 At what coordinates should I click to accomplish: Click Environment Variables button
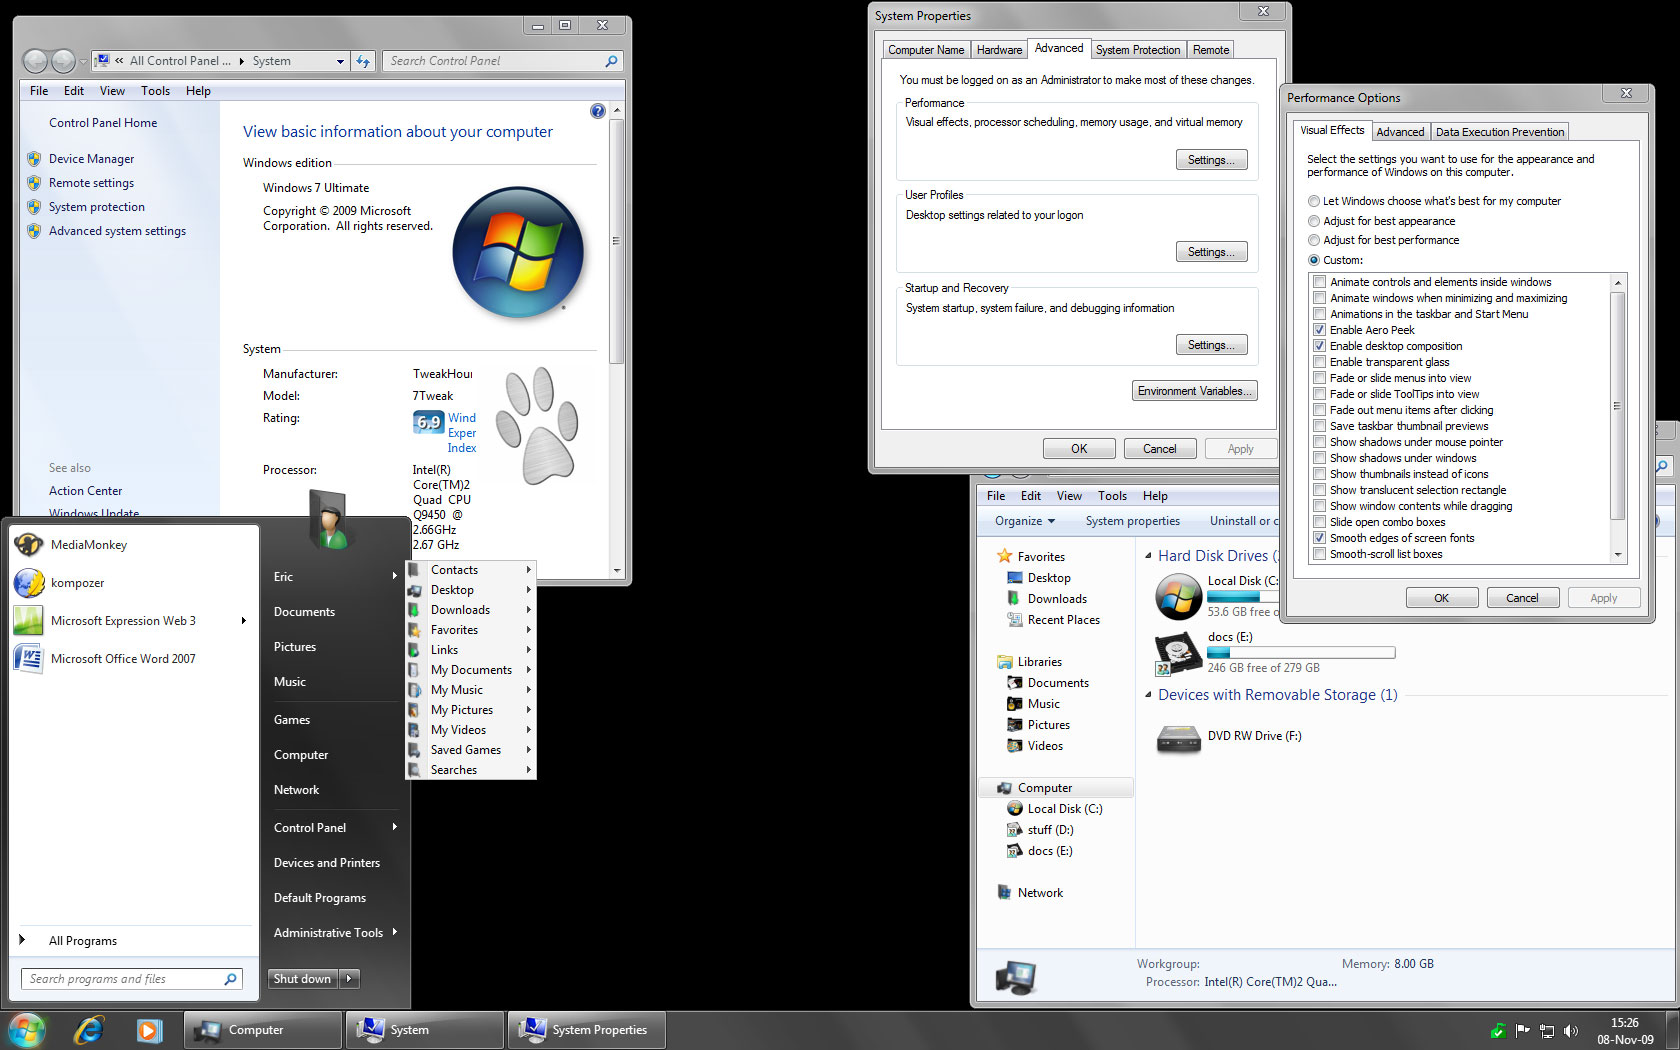tap(1195, 391)
